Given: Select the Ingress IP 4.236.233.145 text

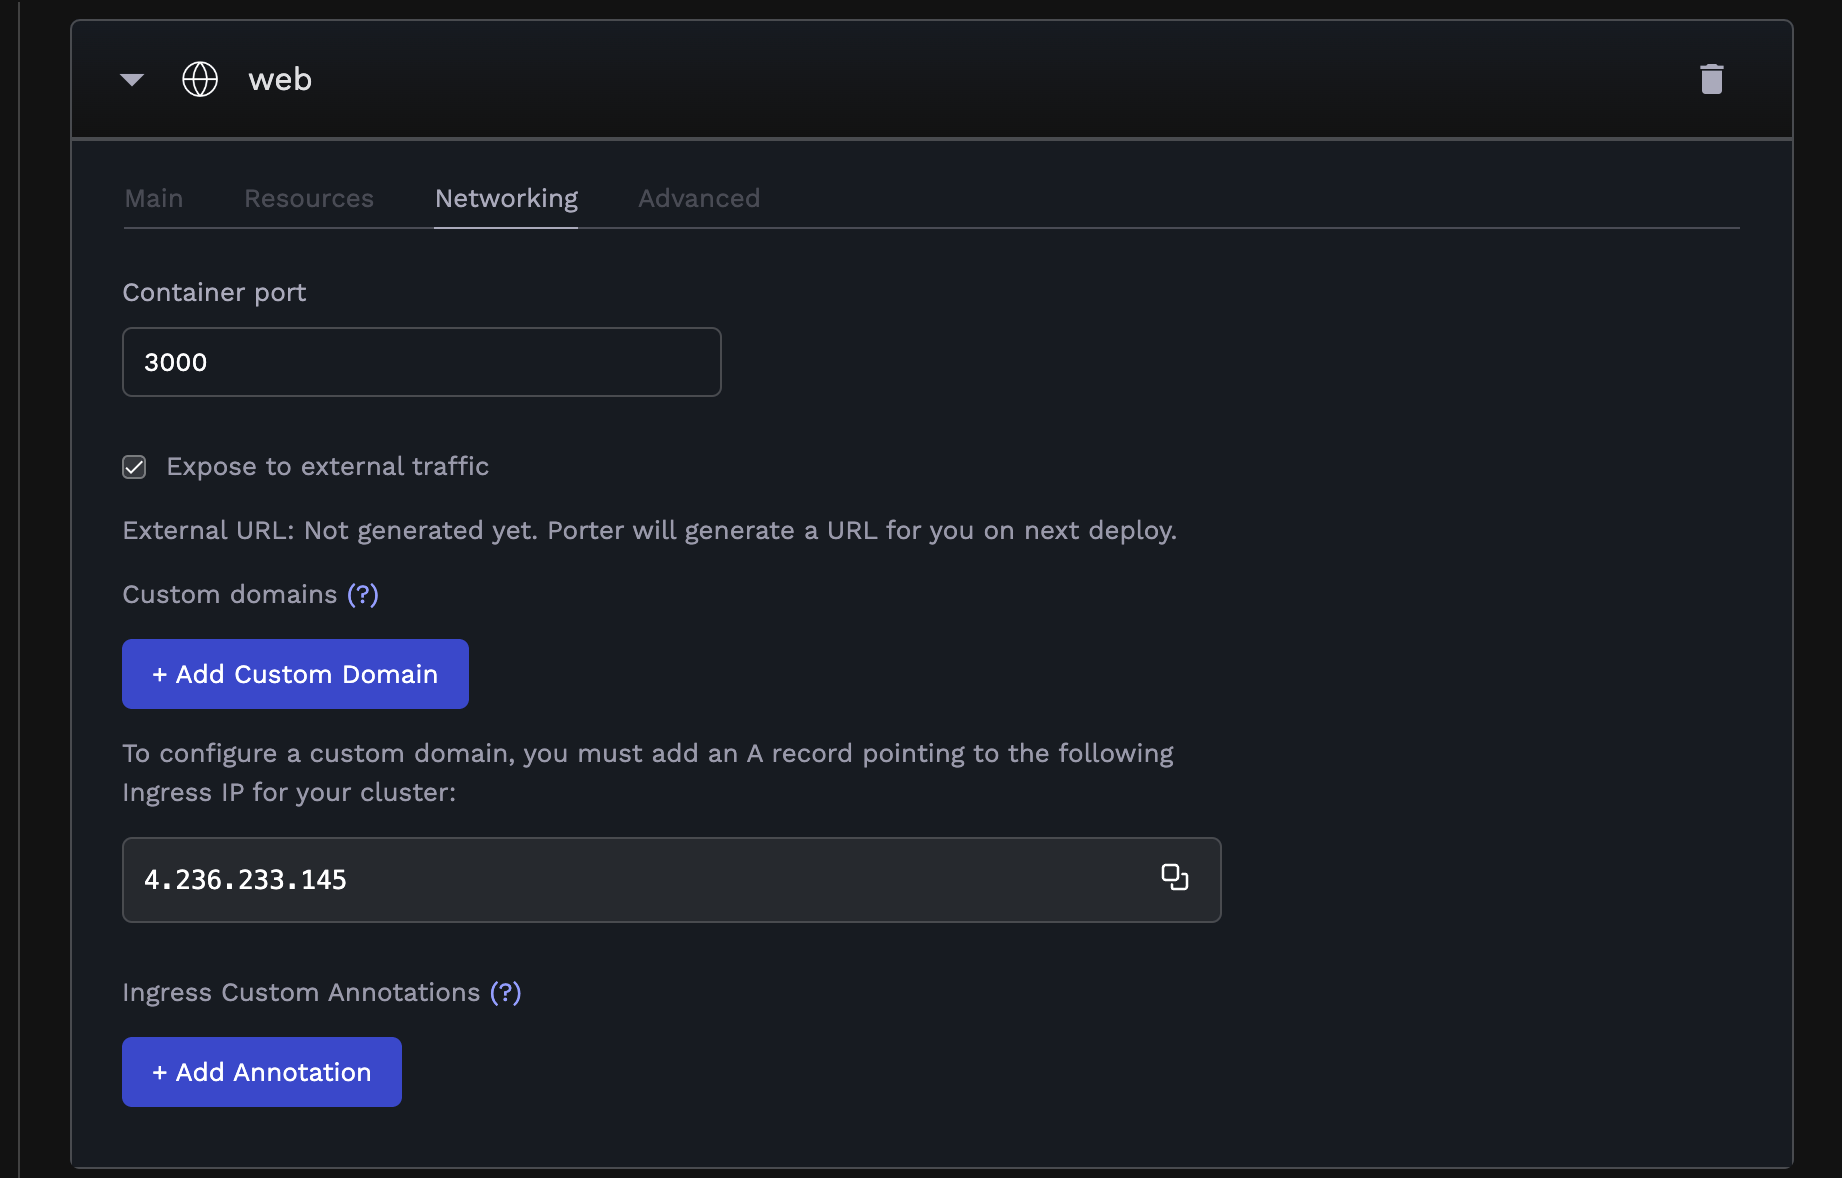Looking at the screenshot, I should pos(245,880).
